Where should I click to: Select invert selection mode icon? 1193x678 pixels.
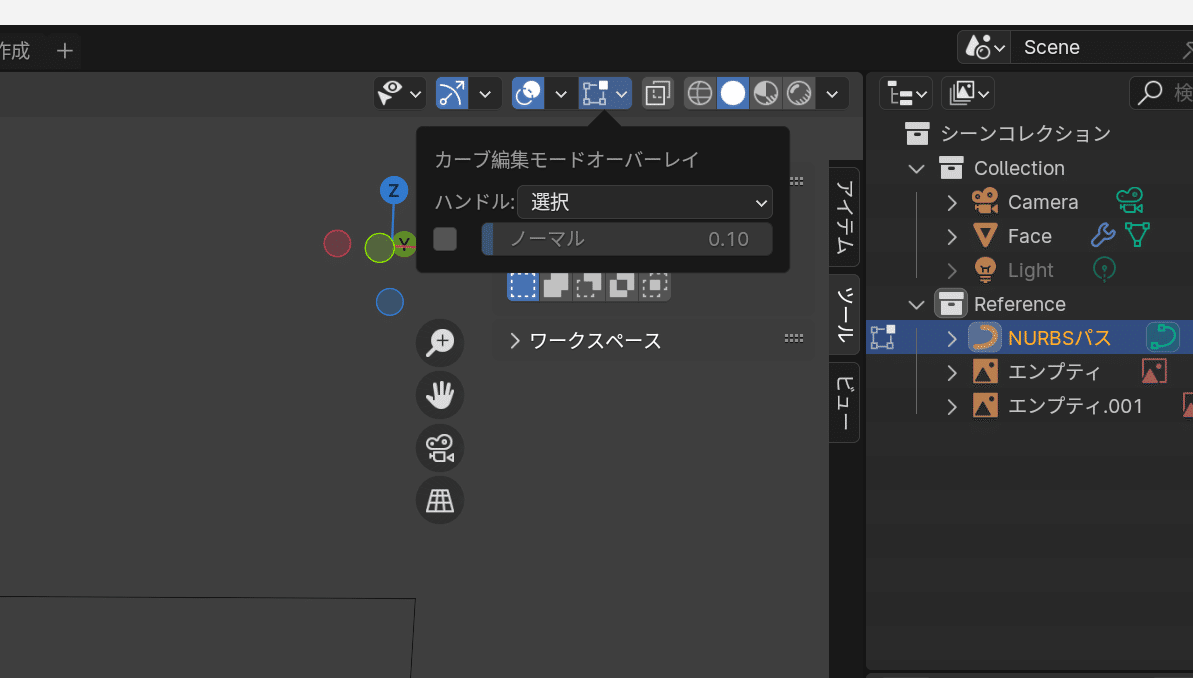coord(622,285)
